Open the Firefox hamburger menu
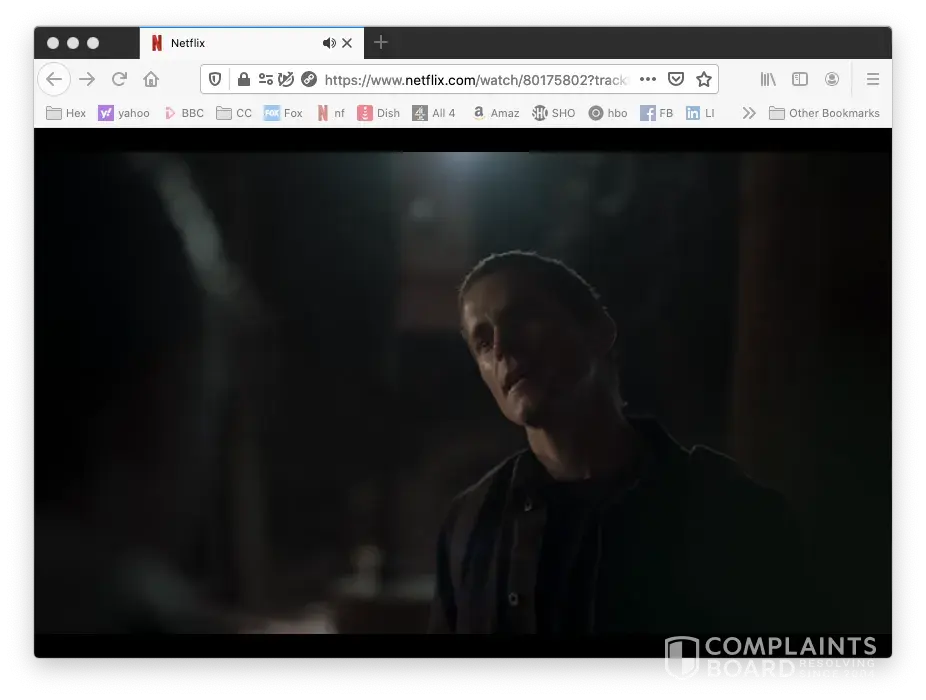 click(x=872, y=79)
